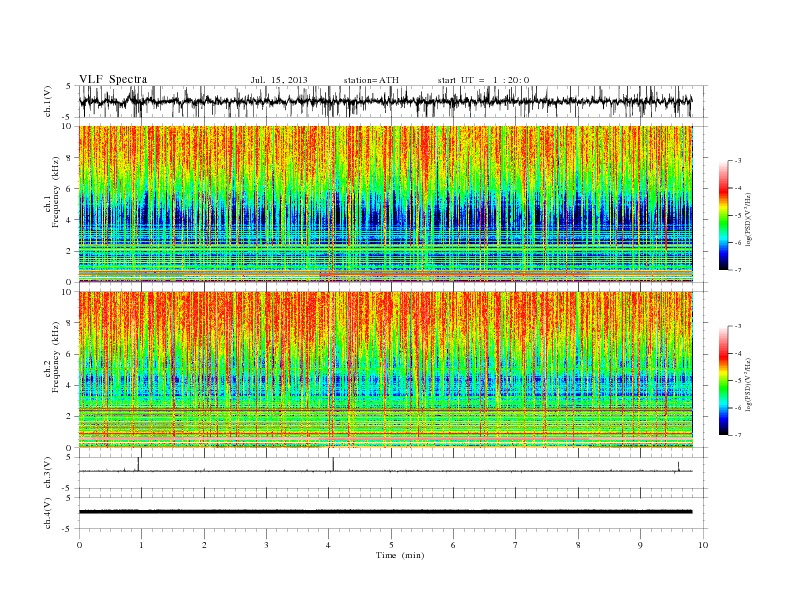The image size is (792, 612).
Task: Click the ch.4 waveform trace
Action: 386,512
